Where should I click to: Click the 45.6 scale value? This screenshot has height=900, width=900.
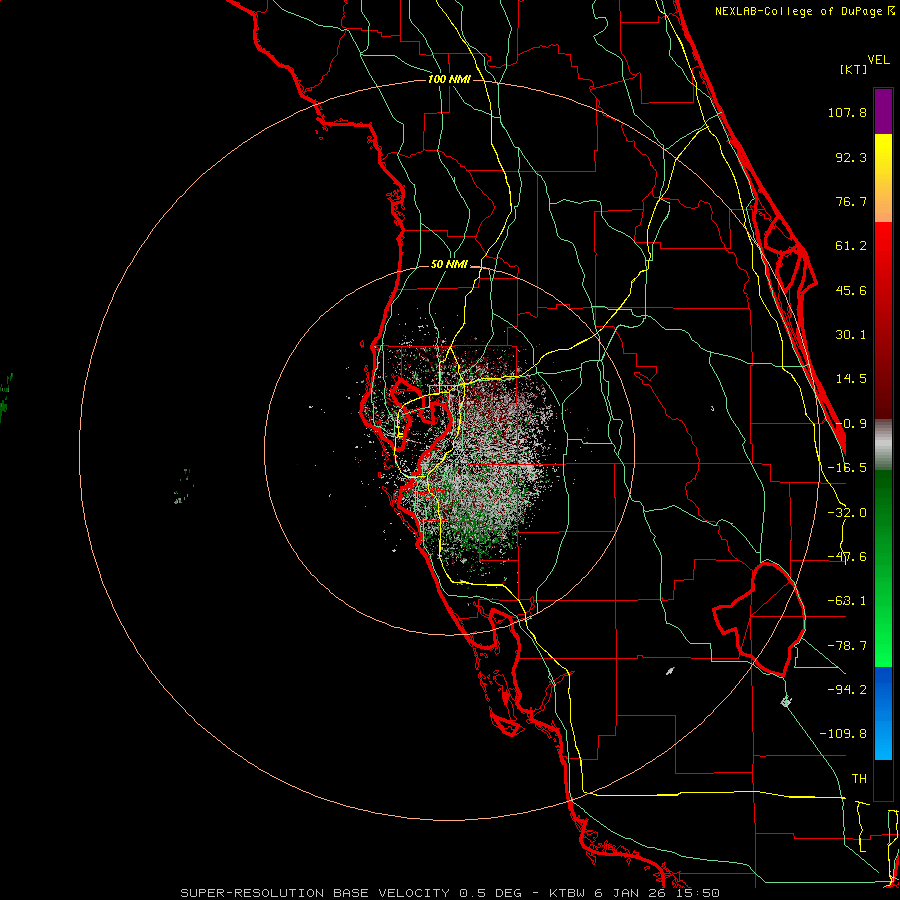click(851, 290)
